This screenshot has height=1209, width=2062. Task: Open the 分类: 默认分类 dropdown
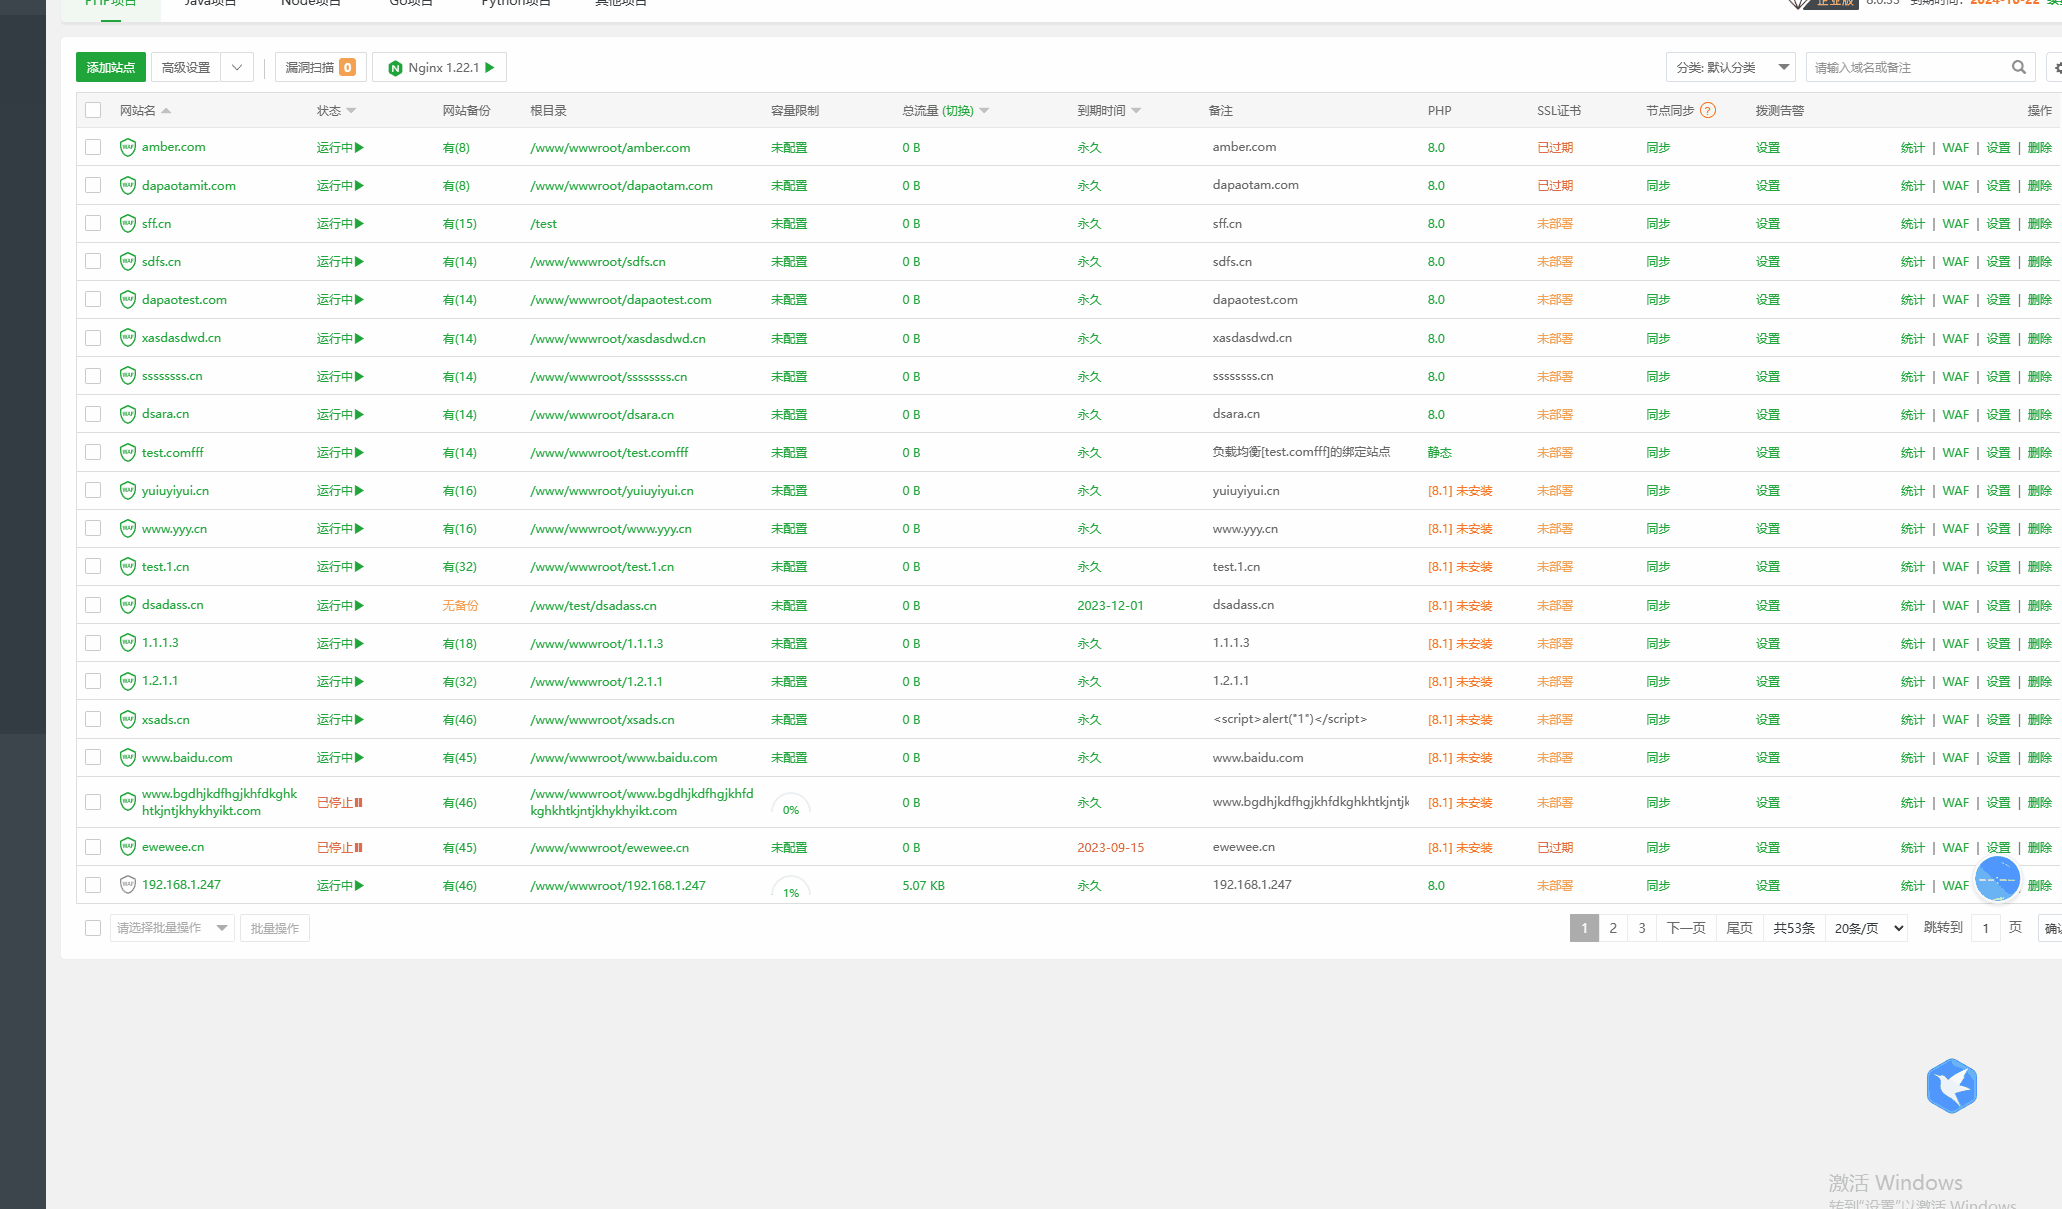tap(1730, 67)
